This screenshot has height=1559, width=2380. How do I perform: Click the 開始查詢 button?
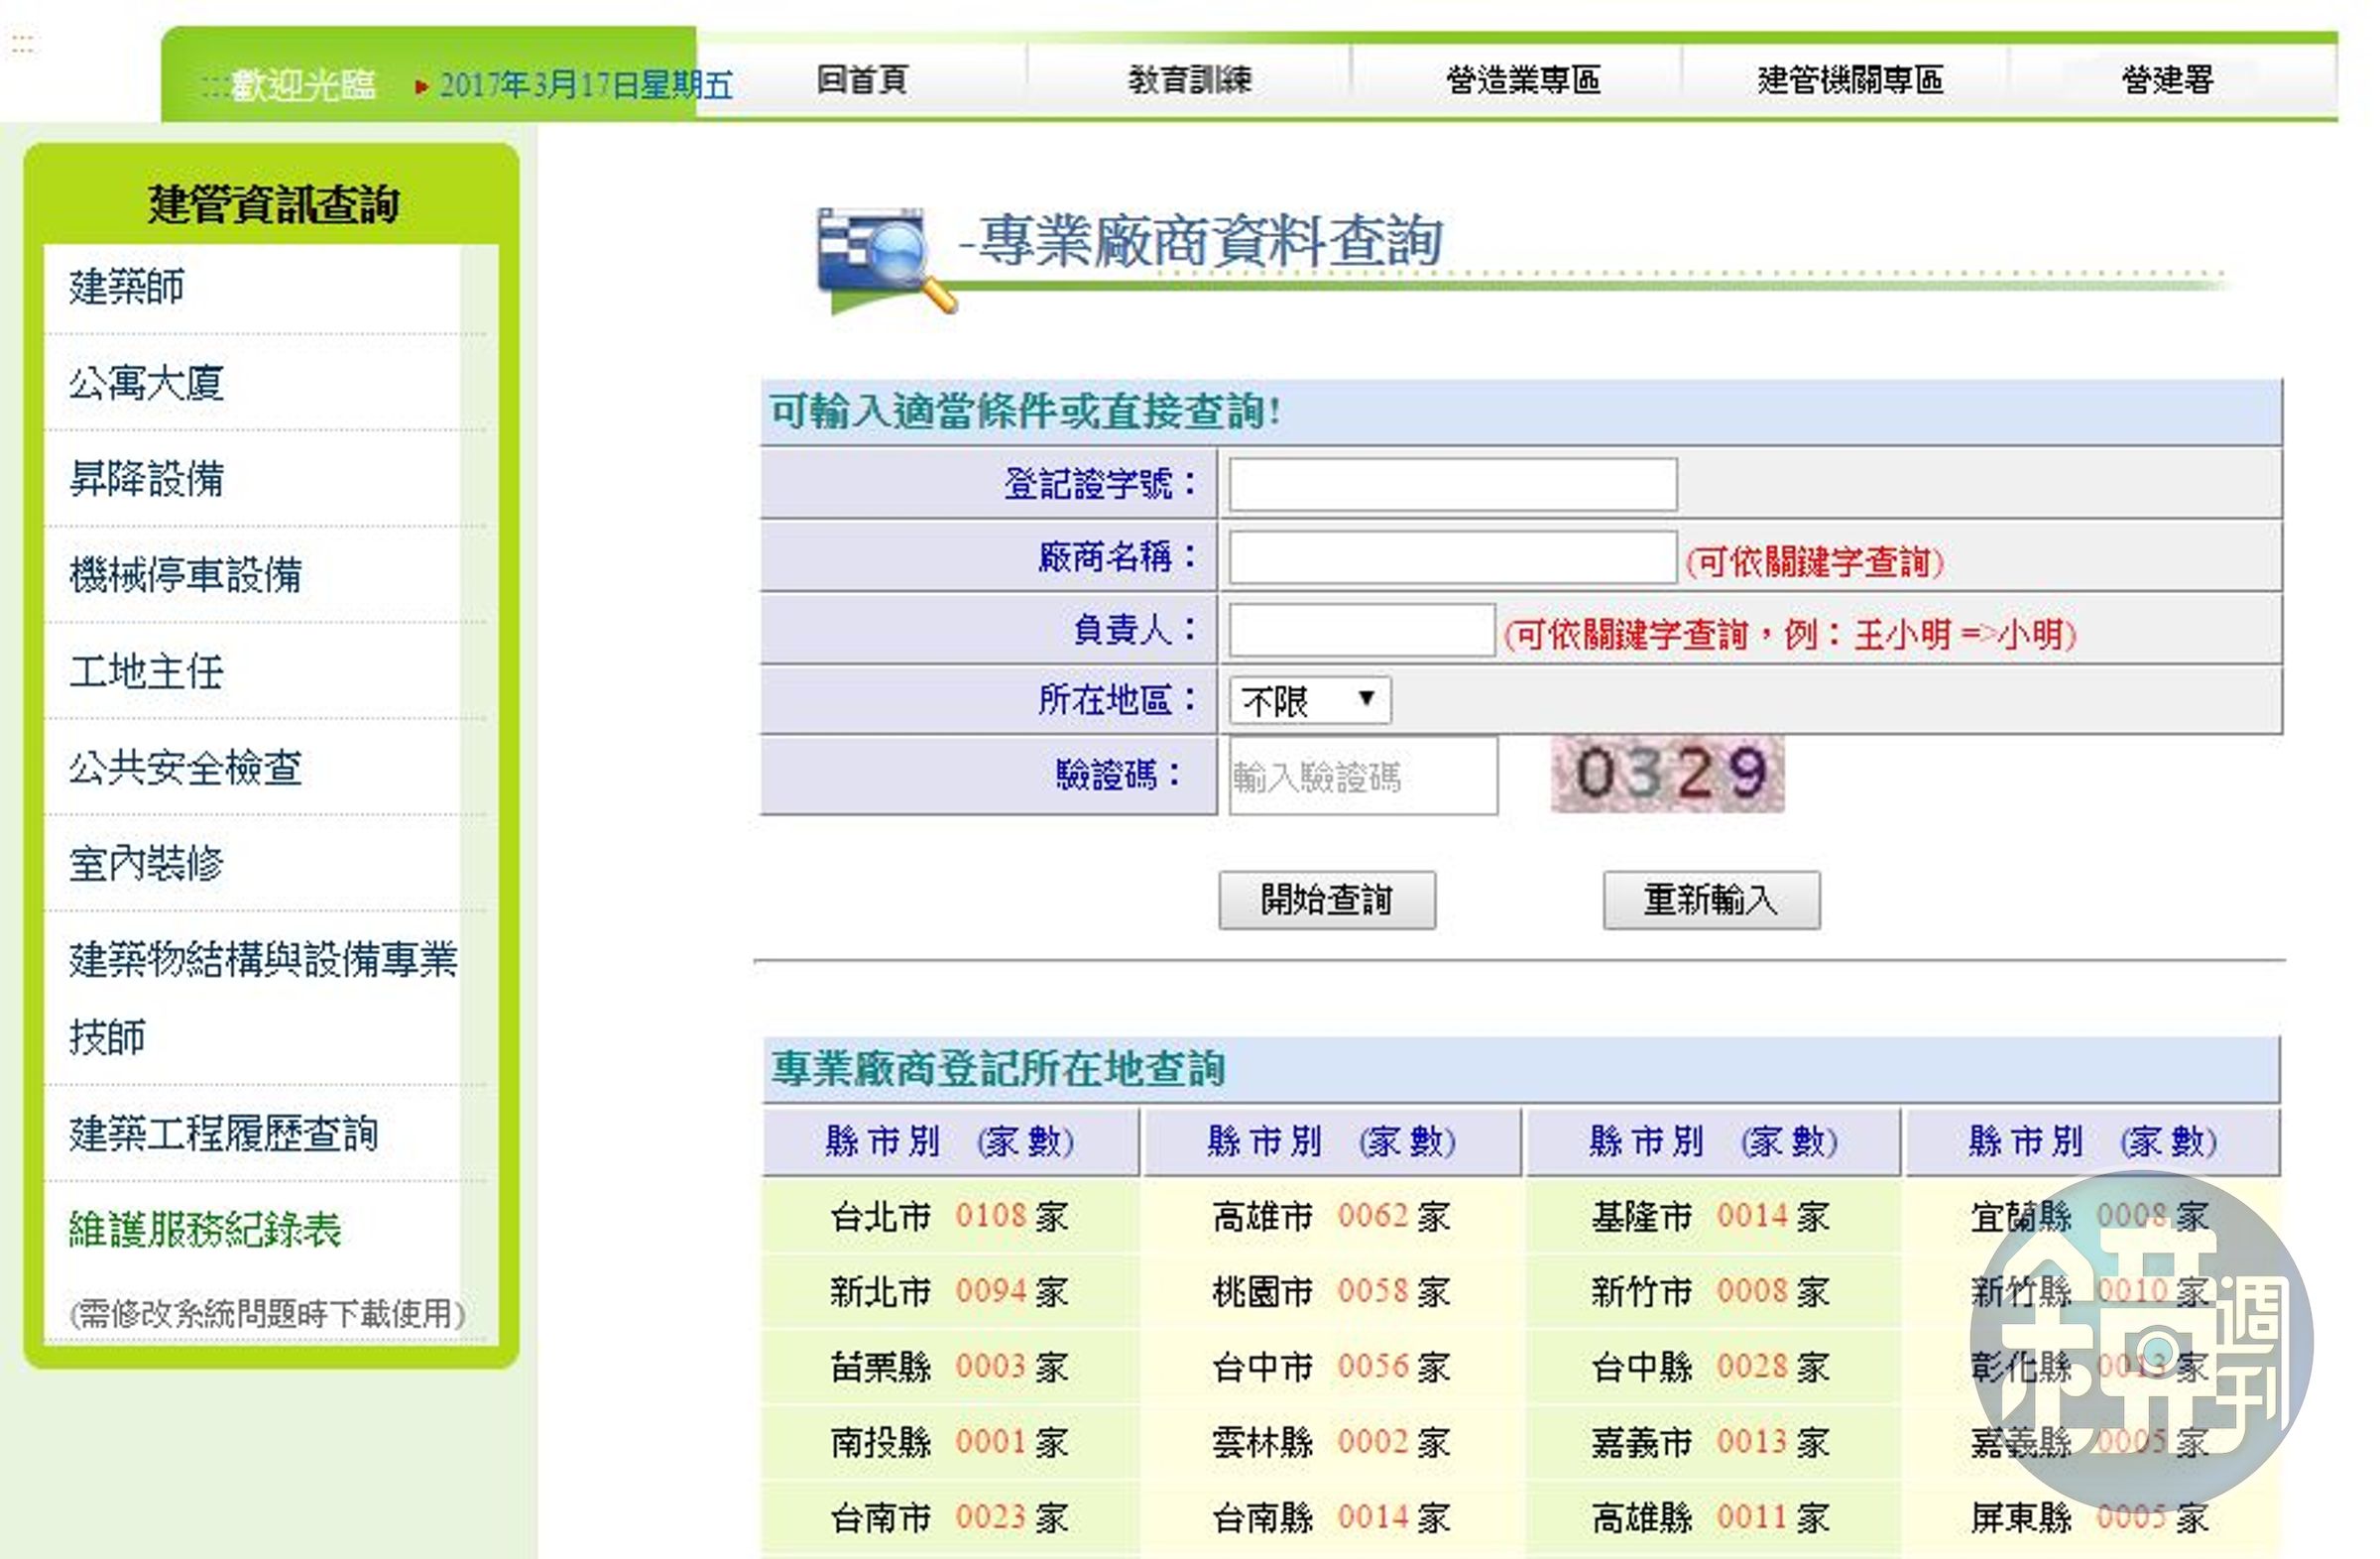click(x=1326, y=900)
